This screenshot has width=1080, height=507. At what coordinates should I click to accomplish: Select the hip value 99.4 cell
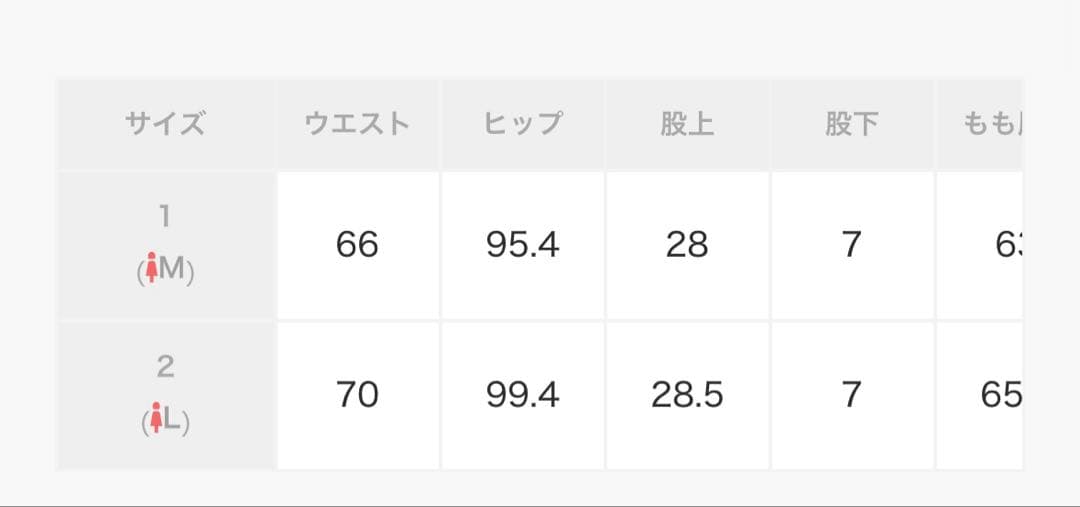pyautogui.click(x=522, y=395)
